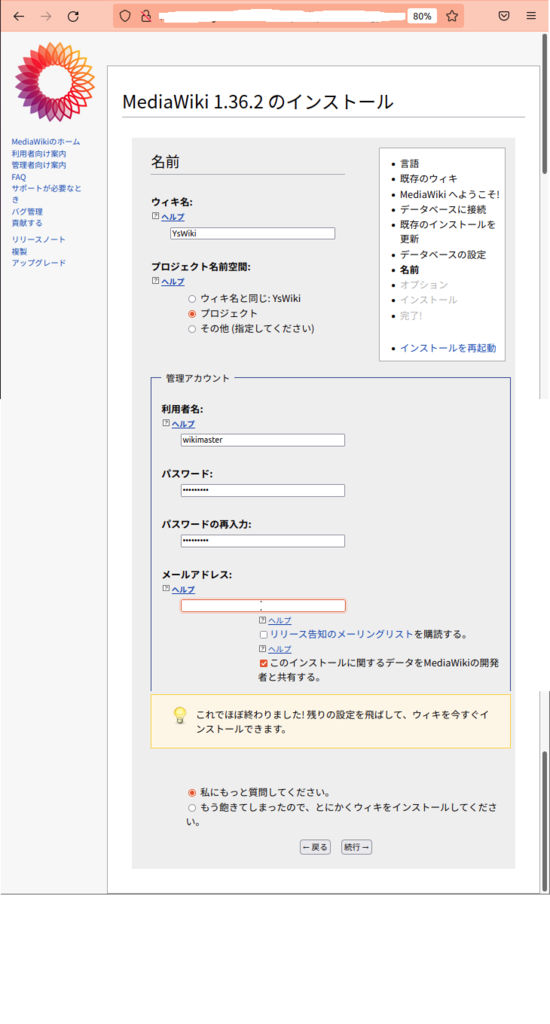Viewport: 550px width, 1024px height.
Task: Open the リリース告知のメーリングリスト link
Action: coord(342,634)
